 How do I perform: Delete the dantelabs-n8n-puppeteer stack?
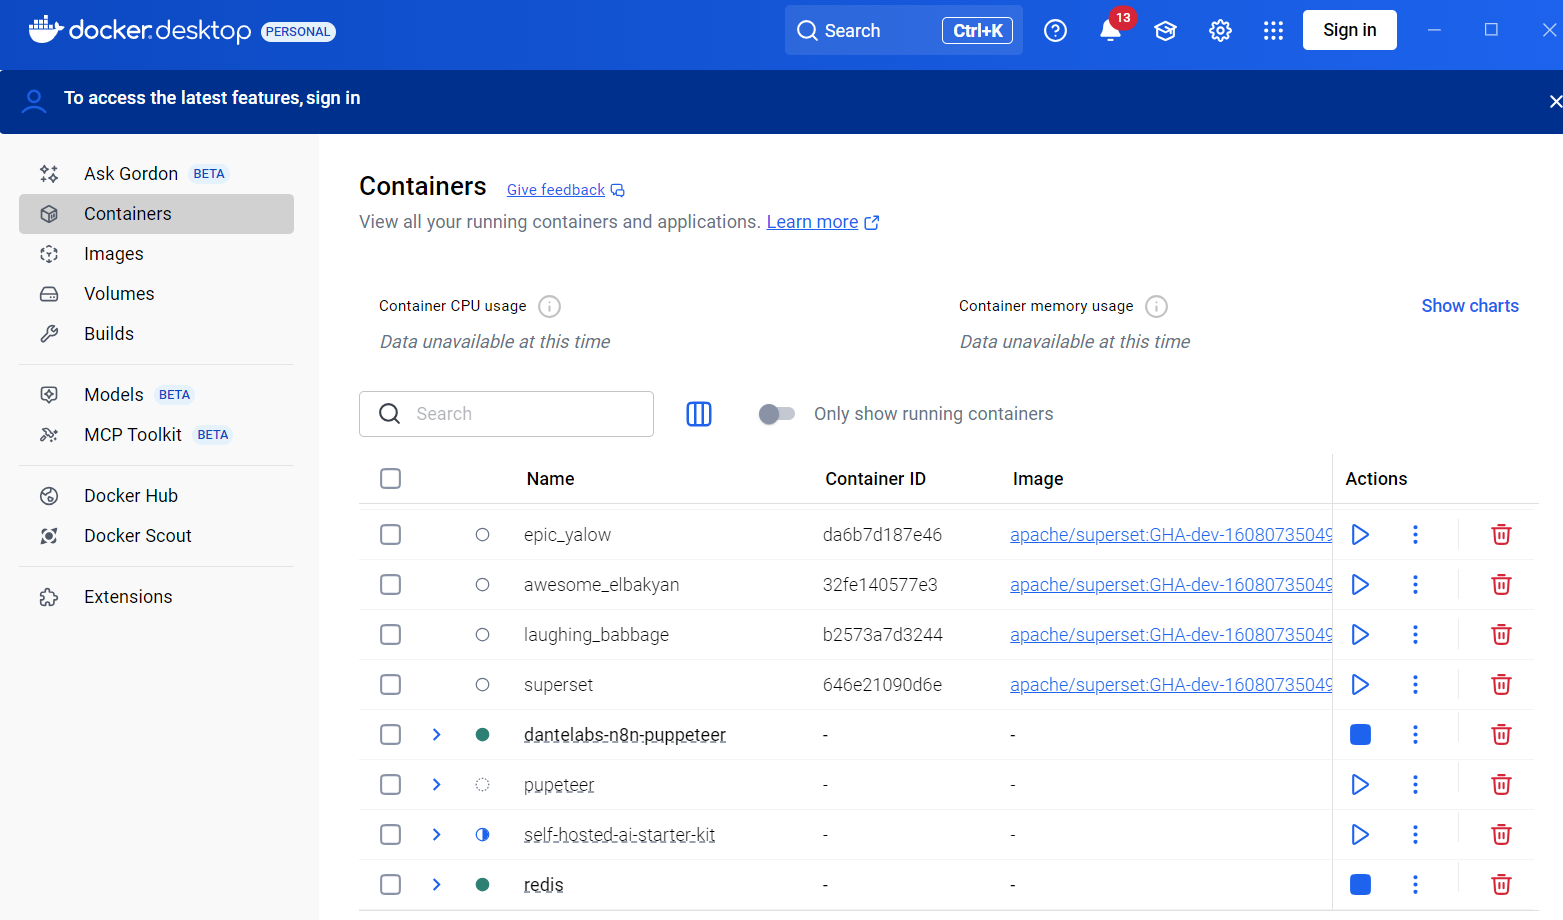click(1501, 735)
